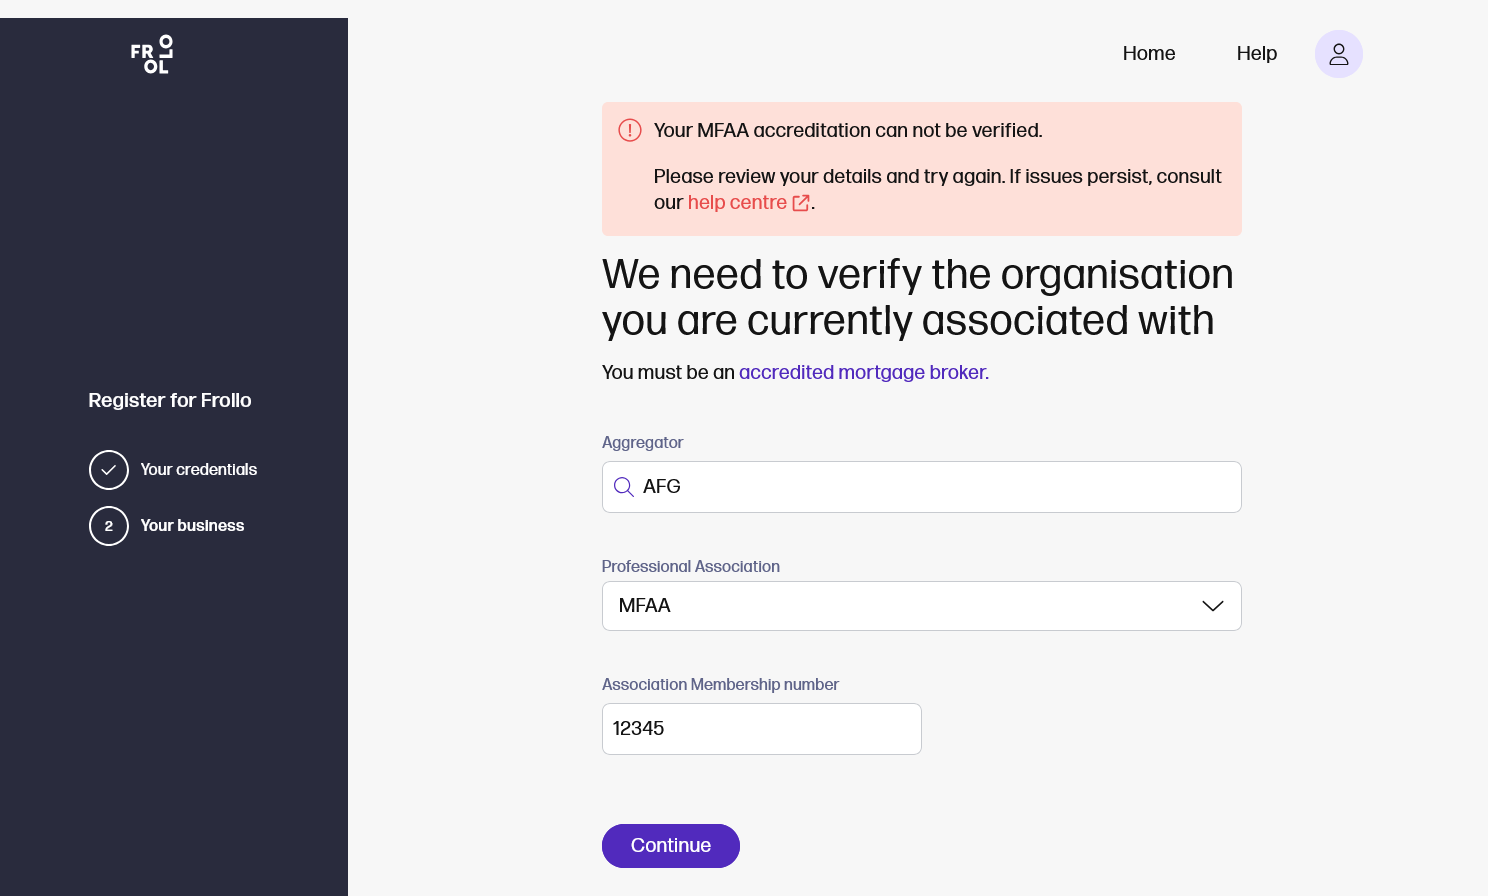Viewport: 1488px width, 896px height.
Task: Focus the Association Membership number field
Action: [x=761, y=729]
